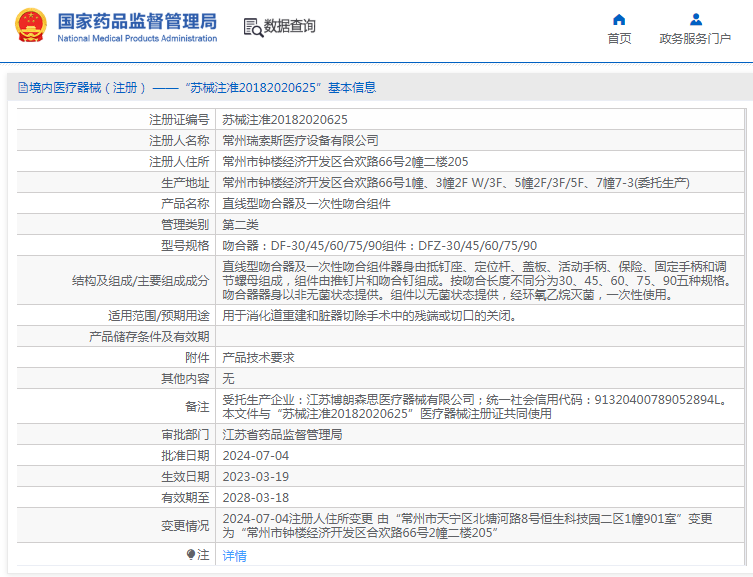Click the 型号规格 label
The height and width of the screenshot is (577, 753).
tap(185, 246)
